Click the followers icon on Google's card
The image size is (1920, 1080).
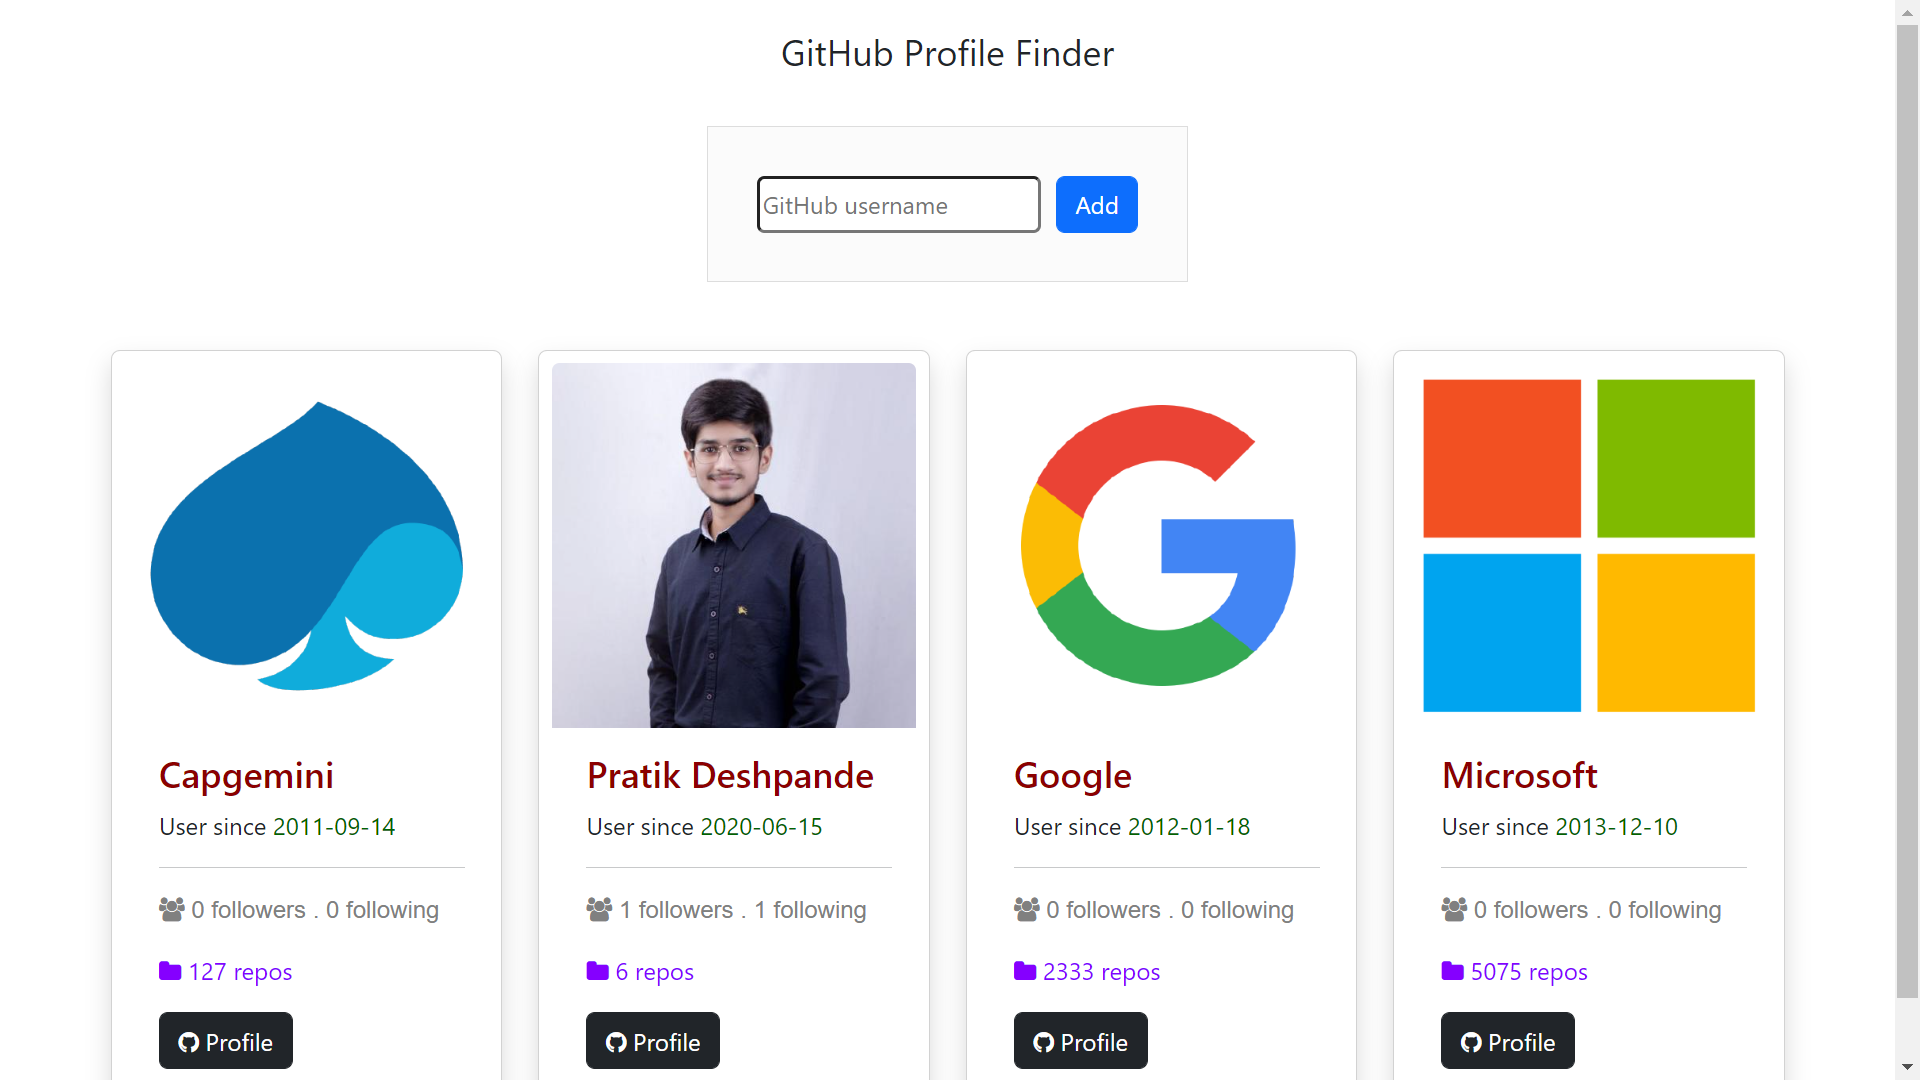(x=1024, y=909)
